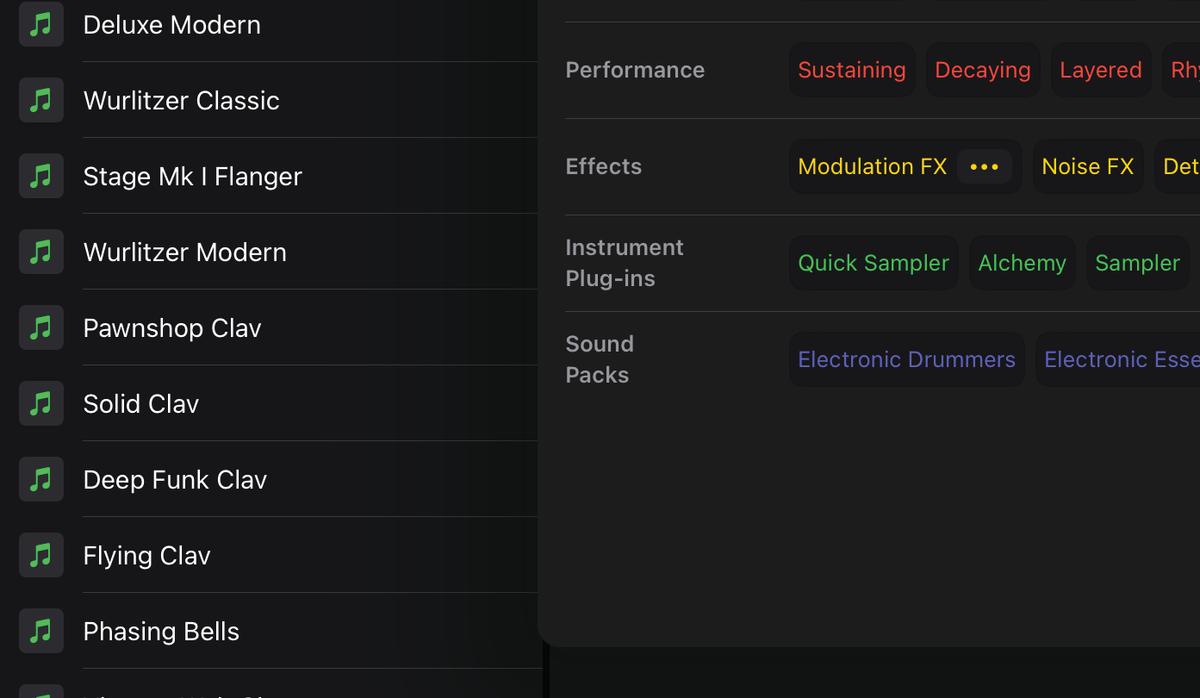The height and width of the screenshot is (698, 1200).
Task: Click the note icon next to Deluxe Modern
Action: 40,24
